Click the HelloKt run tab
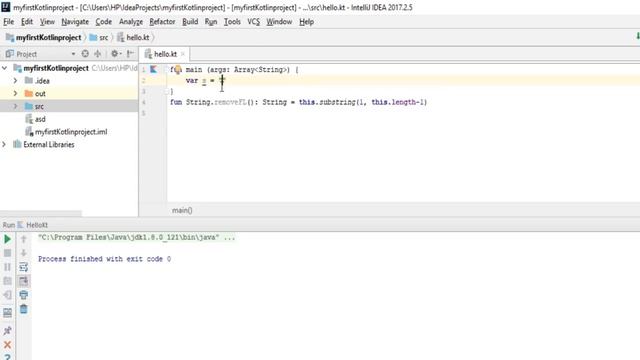 click(x=33, y=225)
